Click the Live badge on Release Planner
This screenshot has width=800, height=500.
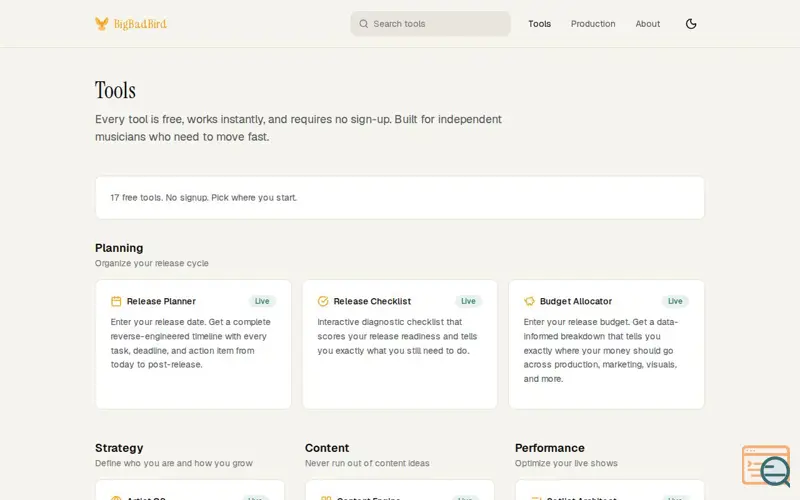pos(262,302)
